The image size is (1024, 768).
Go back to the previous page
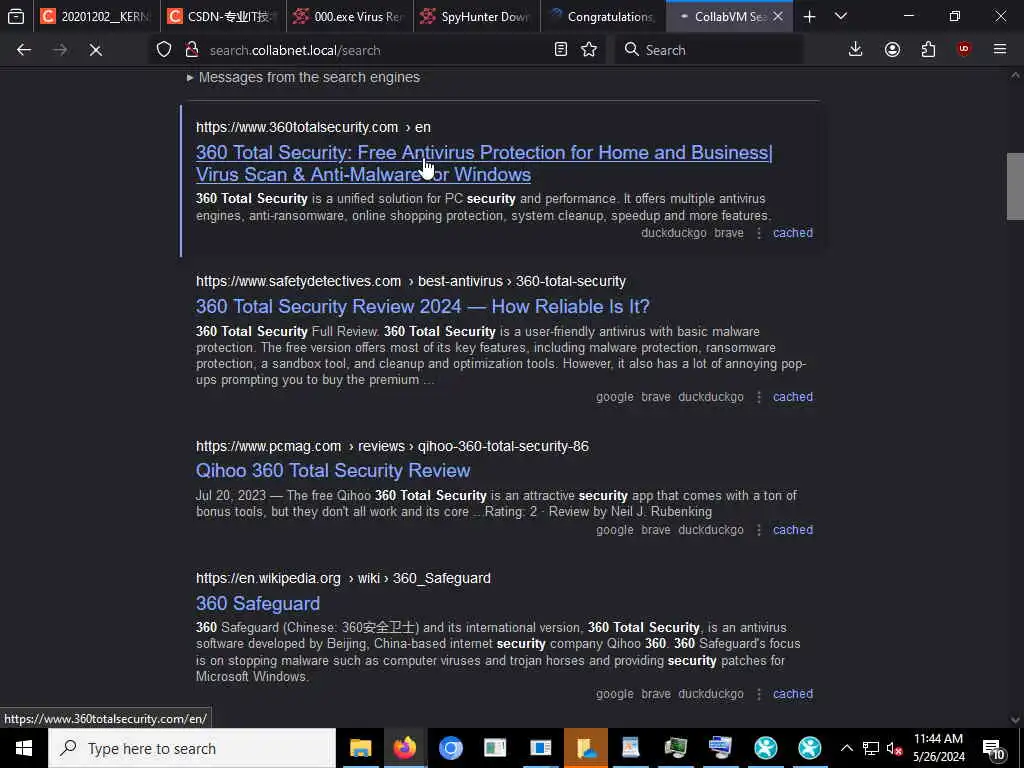coord(24,50)
